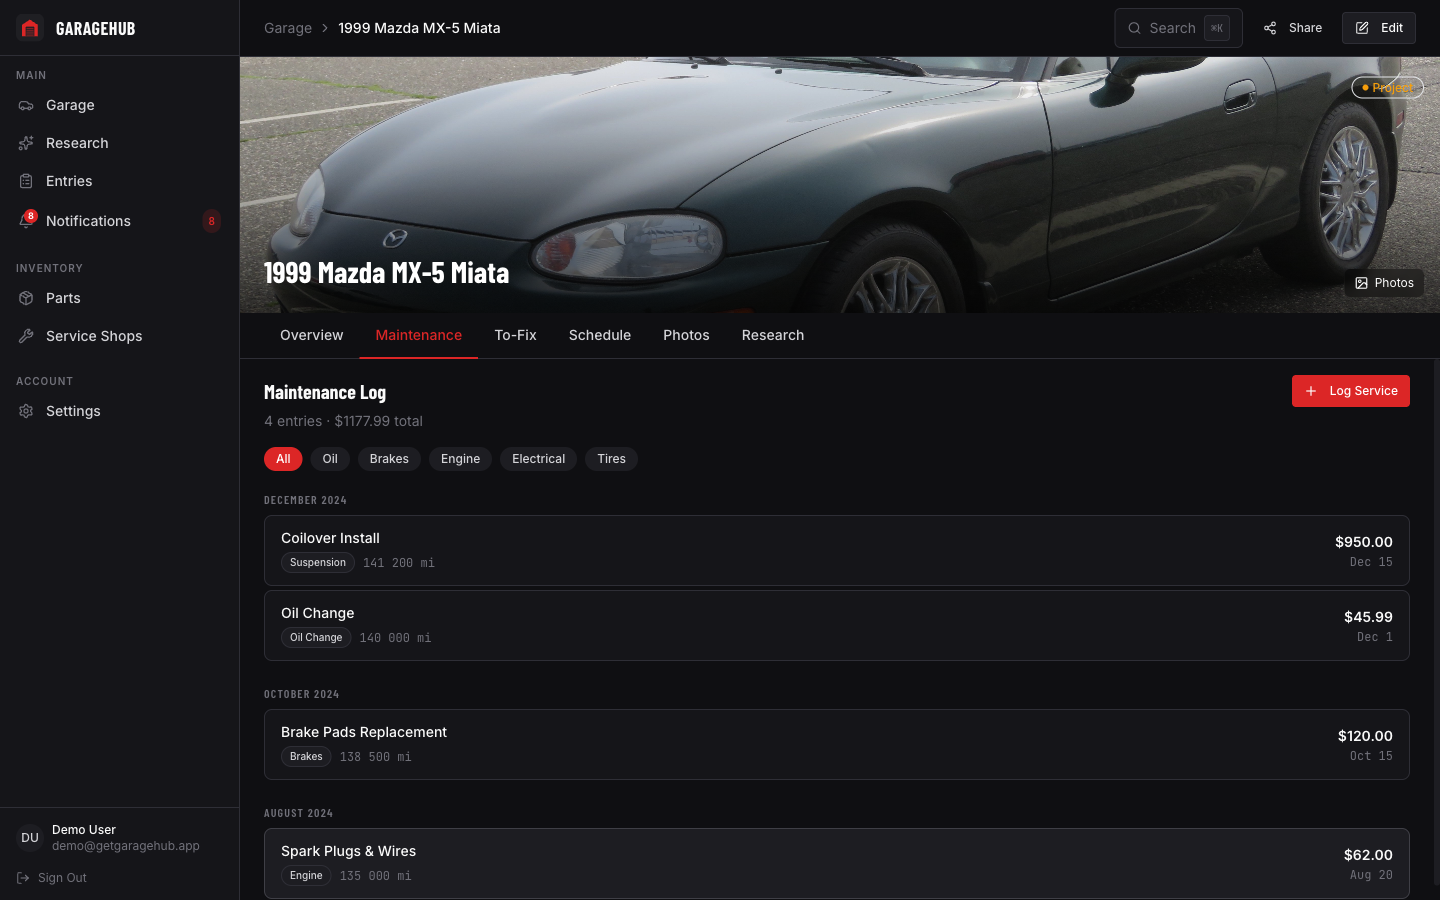The image size is (1440, 900).
Task: Filter maintenance log by Brakes
Action: [x=389, y=459]
